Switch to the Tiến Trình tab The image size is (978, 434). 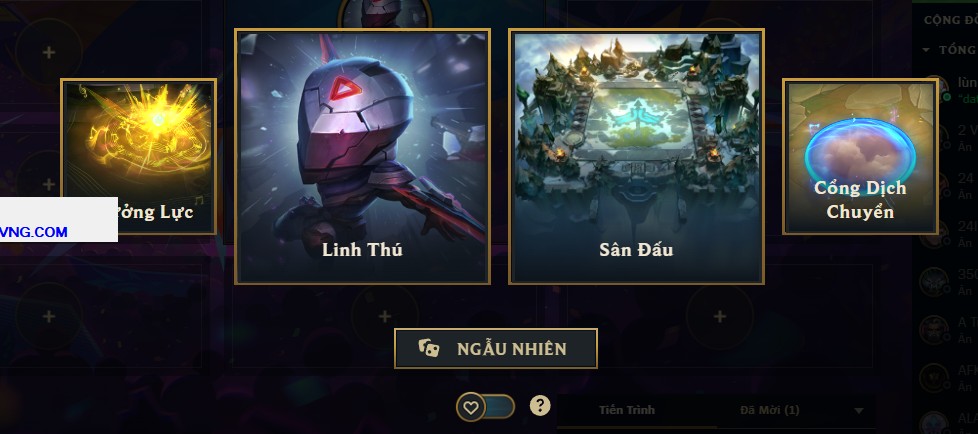[627, 410]
